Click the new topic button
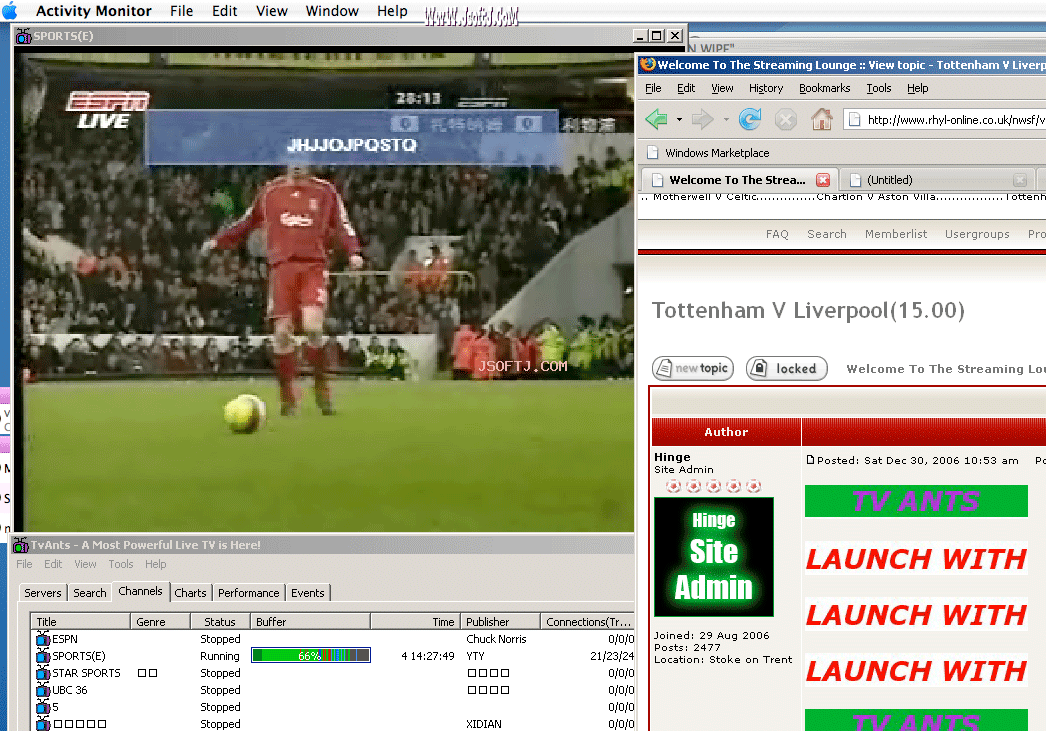 (692, 368)
